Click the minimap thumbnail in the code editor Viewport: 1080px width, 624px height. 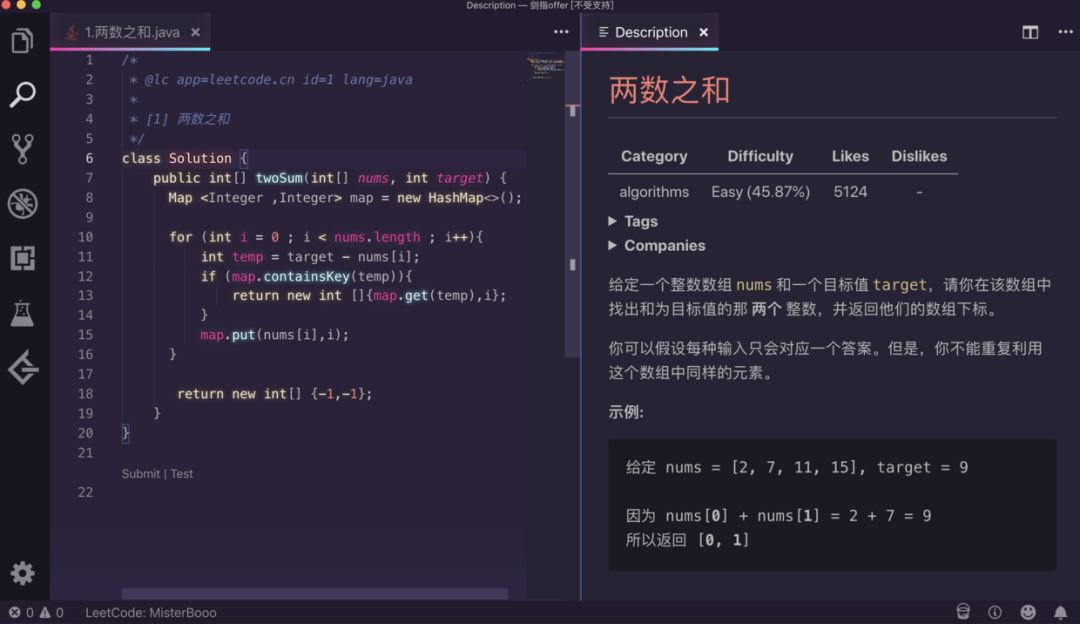(x=546, y=67)
